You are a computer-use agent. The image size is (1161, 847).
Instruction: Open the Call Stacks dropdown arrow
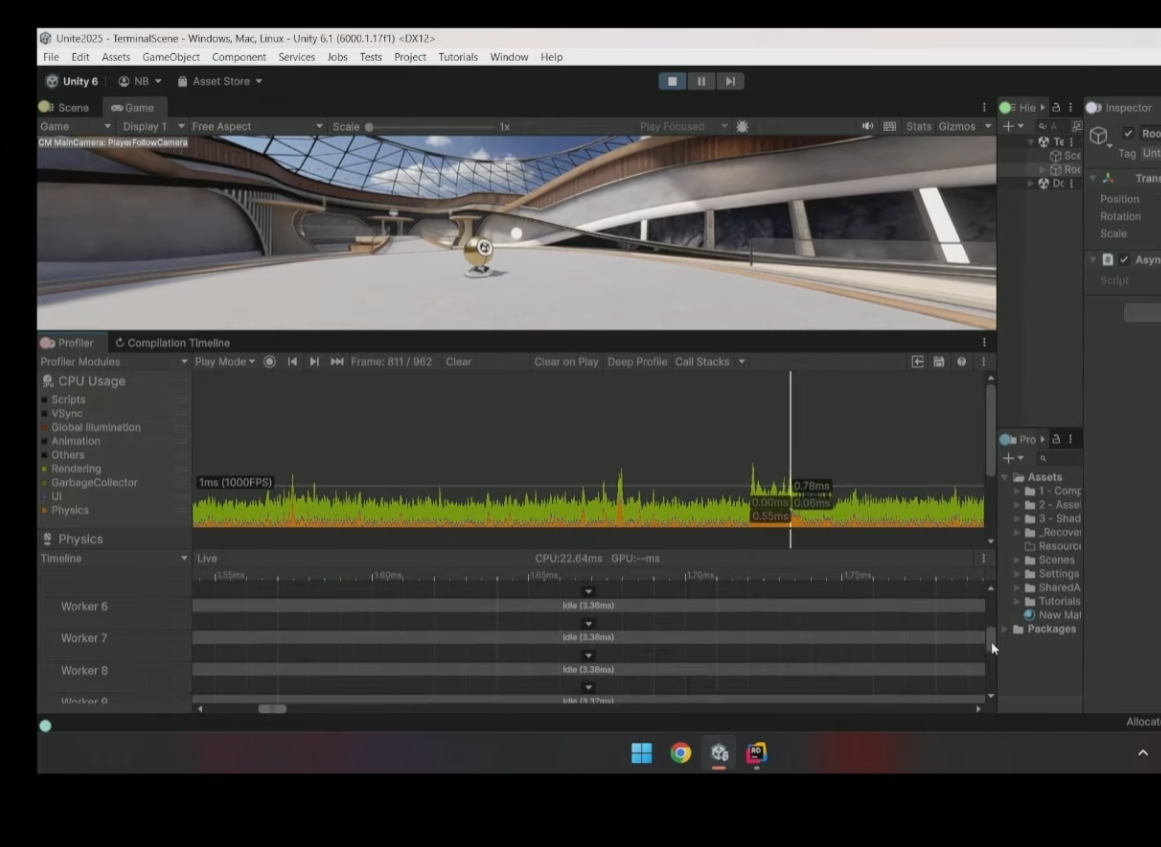click(741, 361)
